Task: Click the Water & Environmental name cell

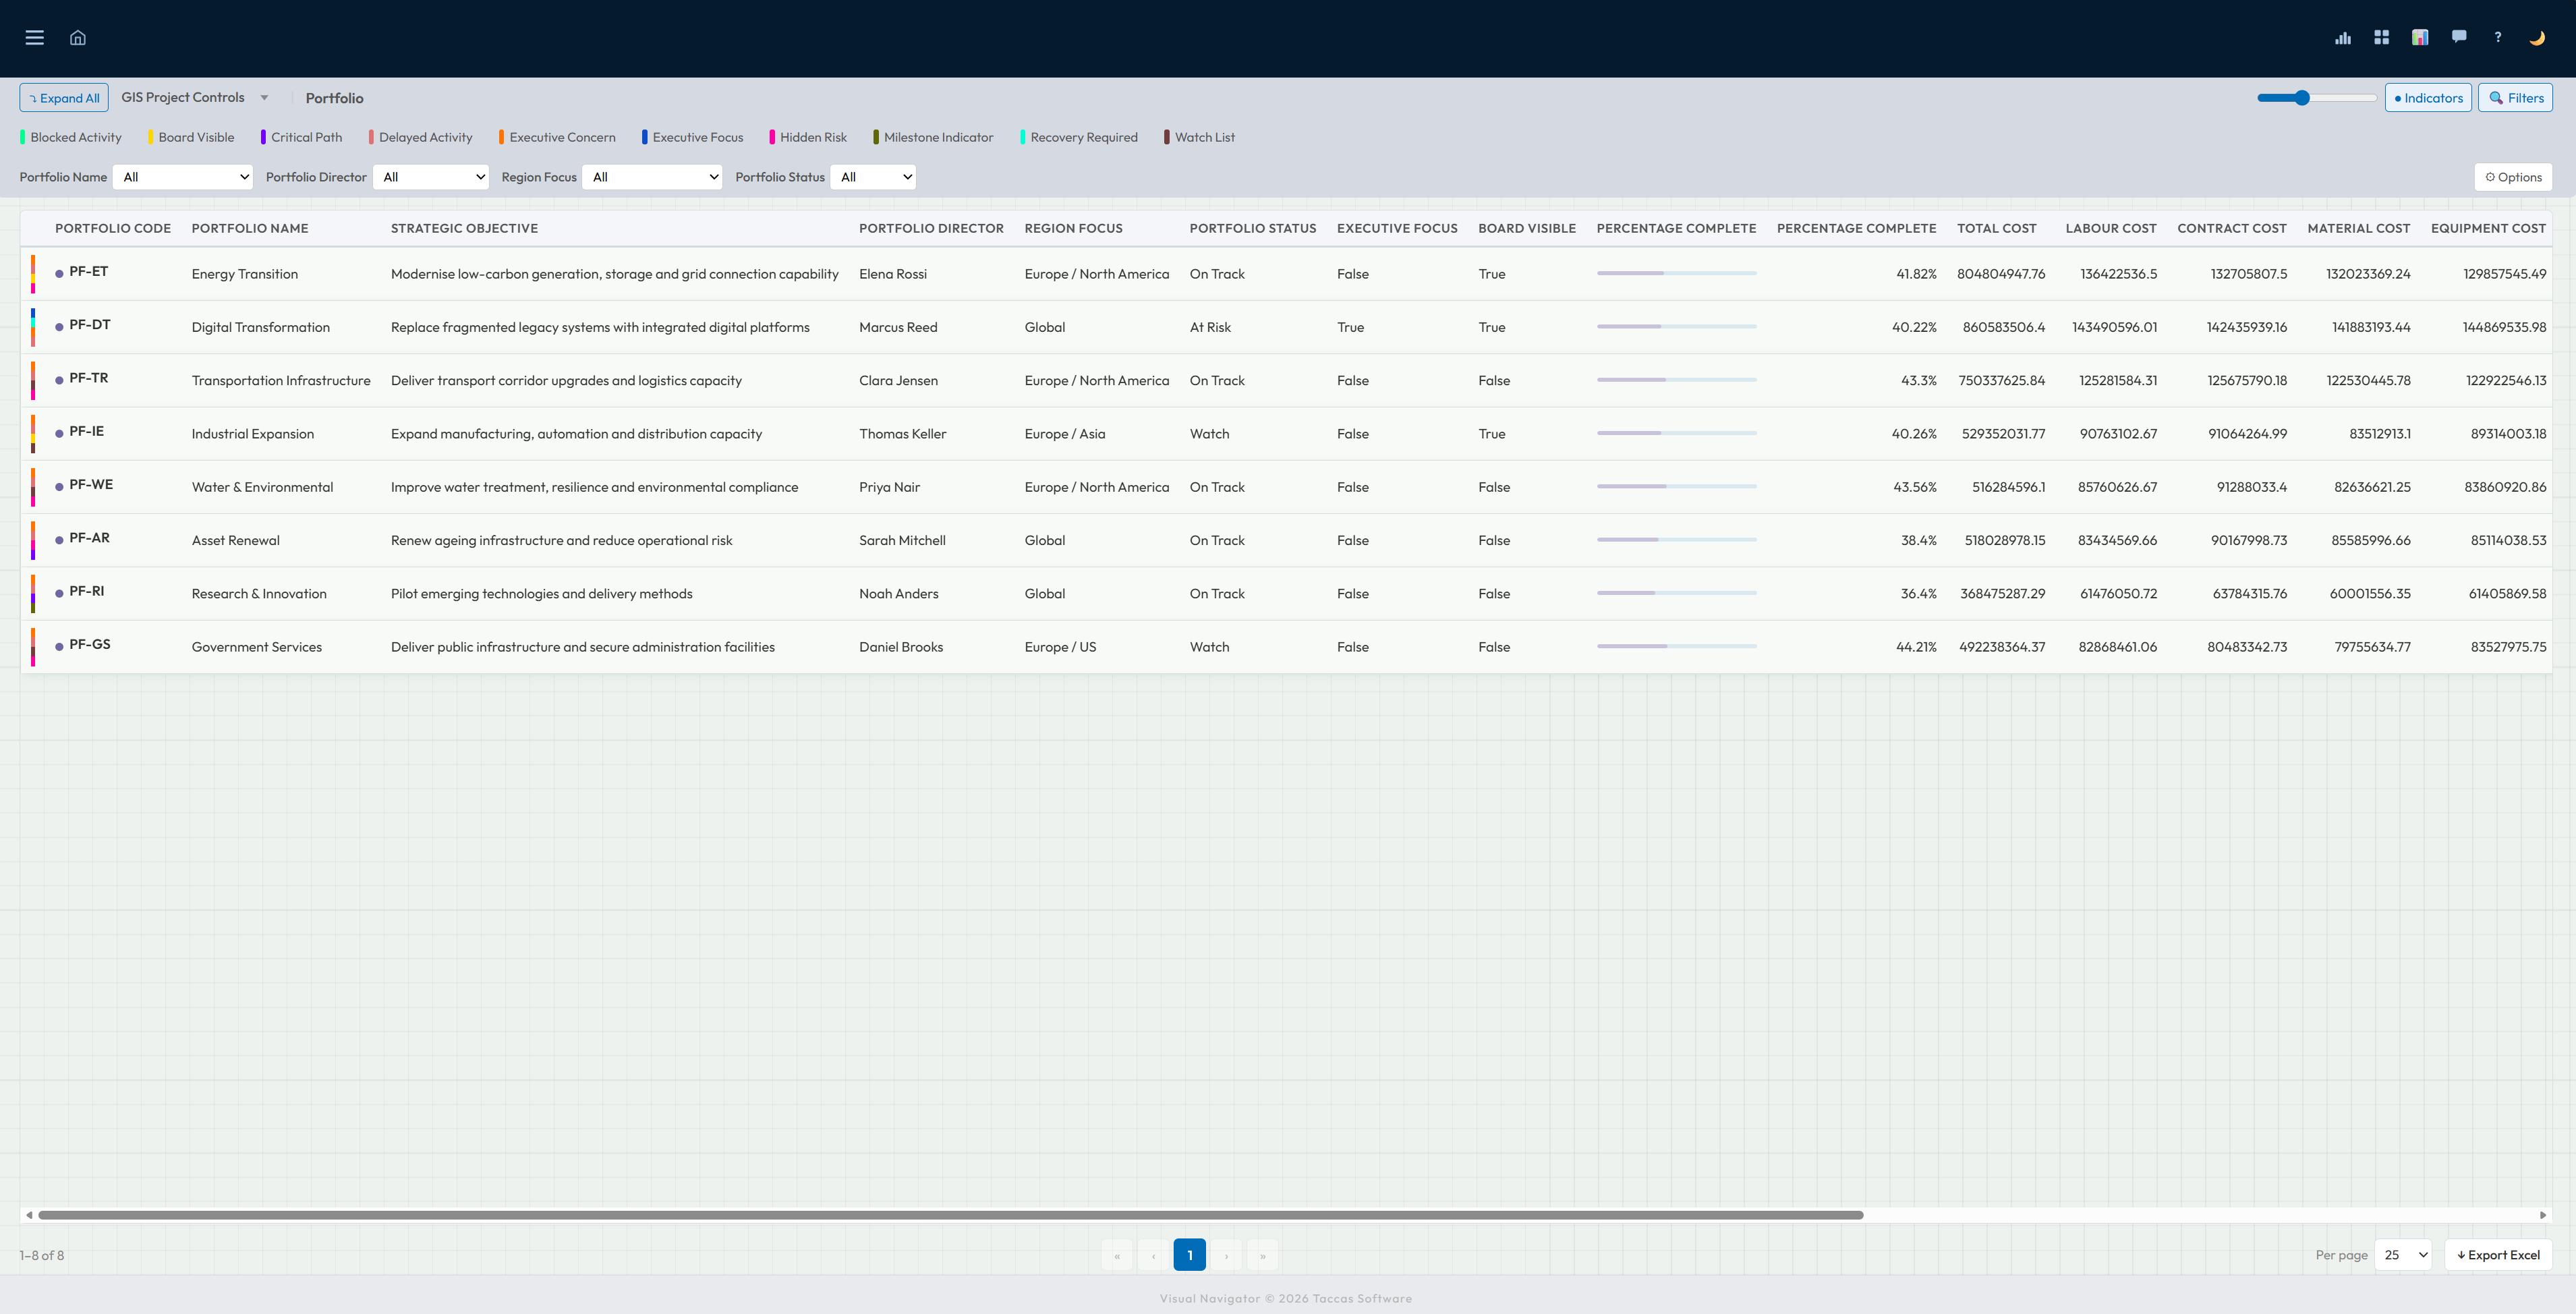Action: tap(262, 487)
